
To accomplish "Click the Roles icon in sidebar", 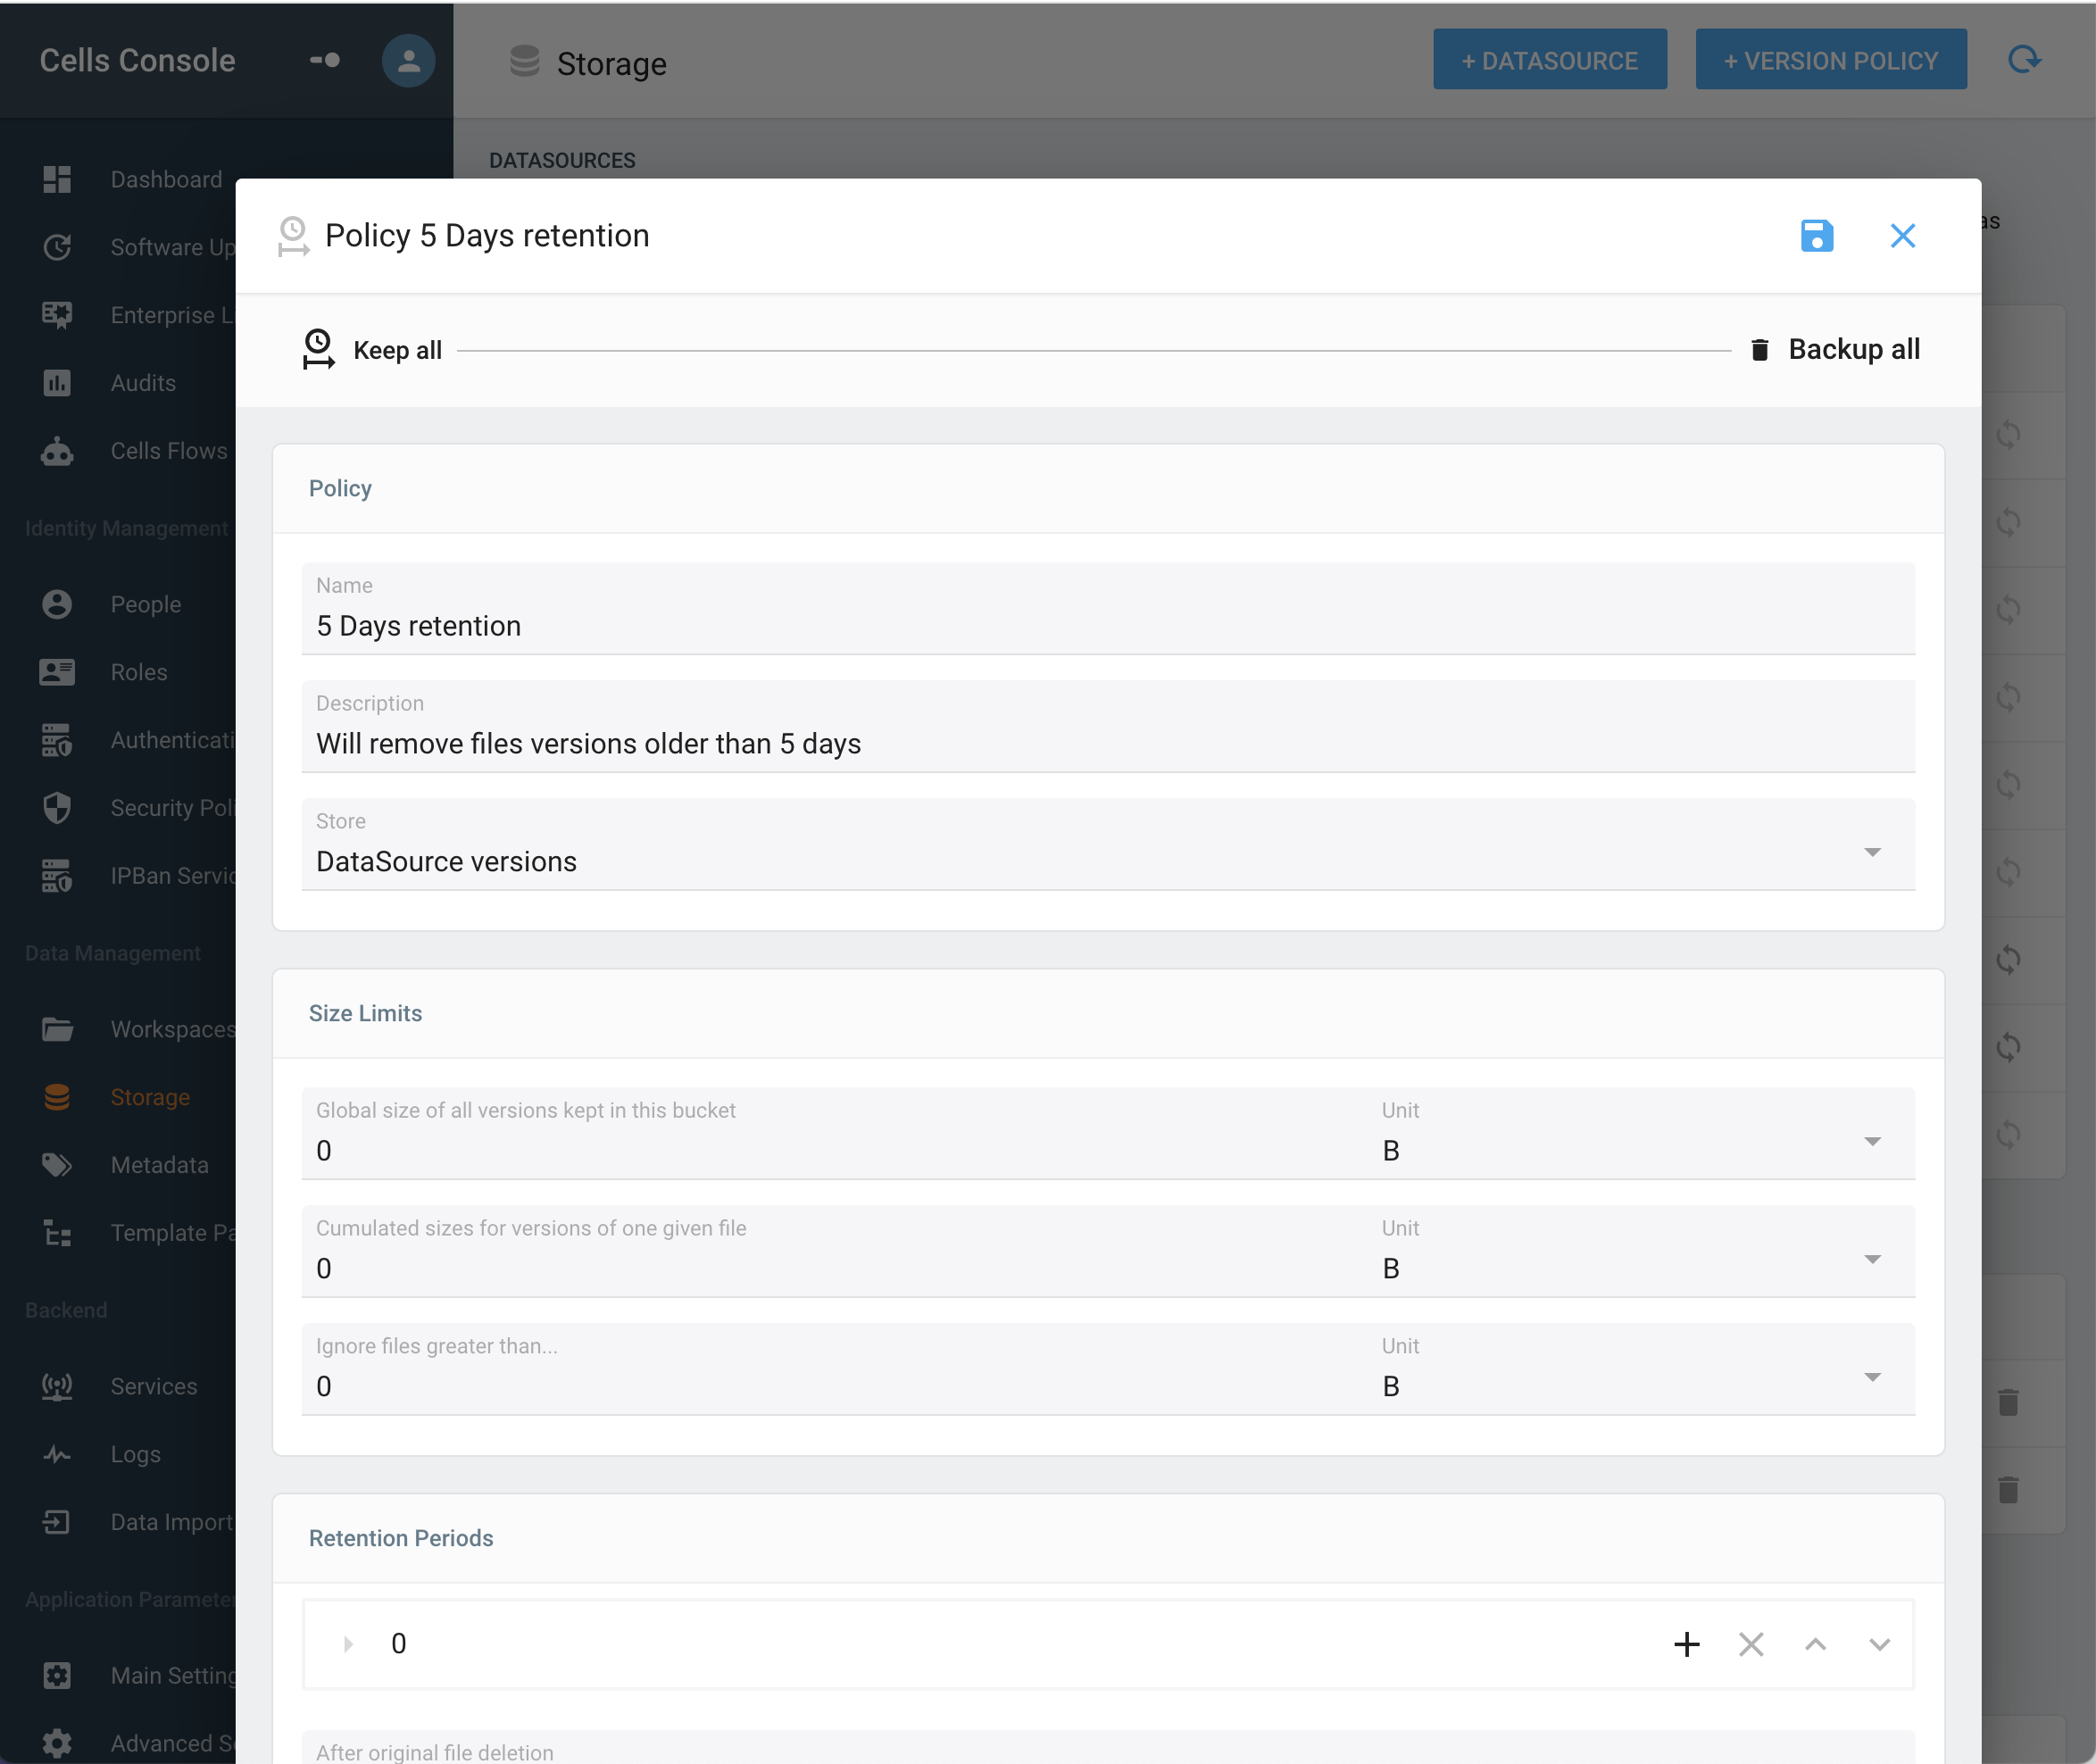I will (57, 672).
